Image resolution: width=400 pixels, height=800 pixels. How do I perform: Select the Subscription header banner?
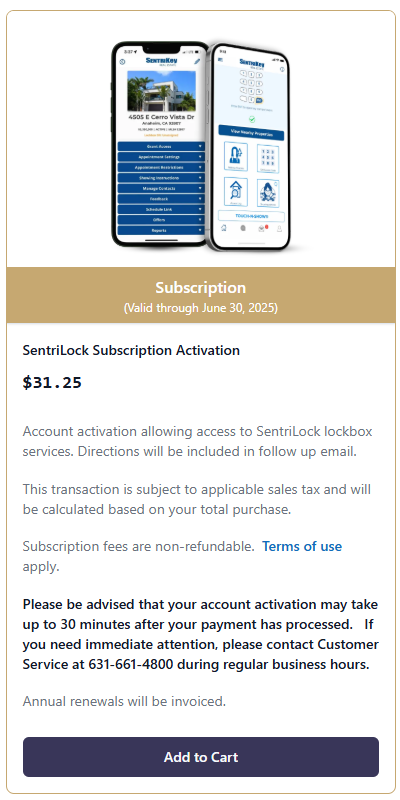(201, 295)
